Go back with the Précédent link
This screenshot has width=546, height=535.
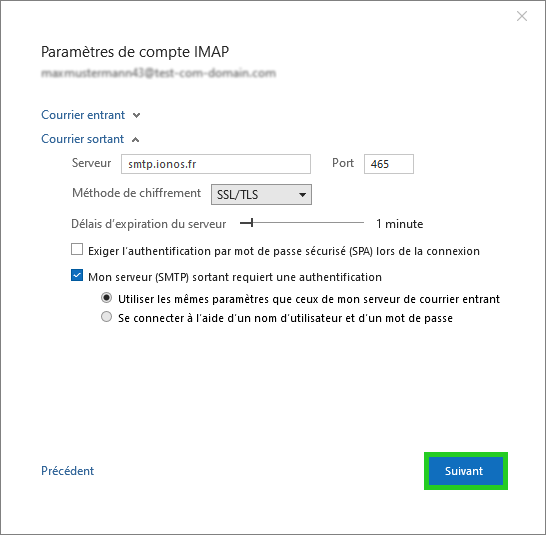click(68, 471)
